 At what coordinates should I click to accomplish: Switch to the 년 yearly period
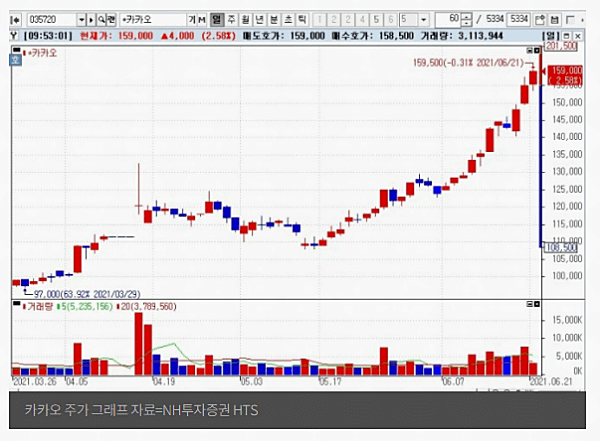tap(260, 20)
